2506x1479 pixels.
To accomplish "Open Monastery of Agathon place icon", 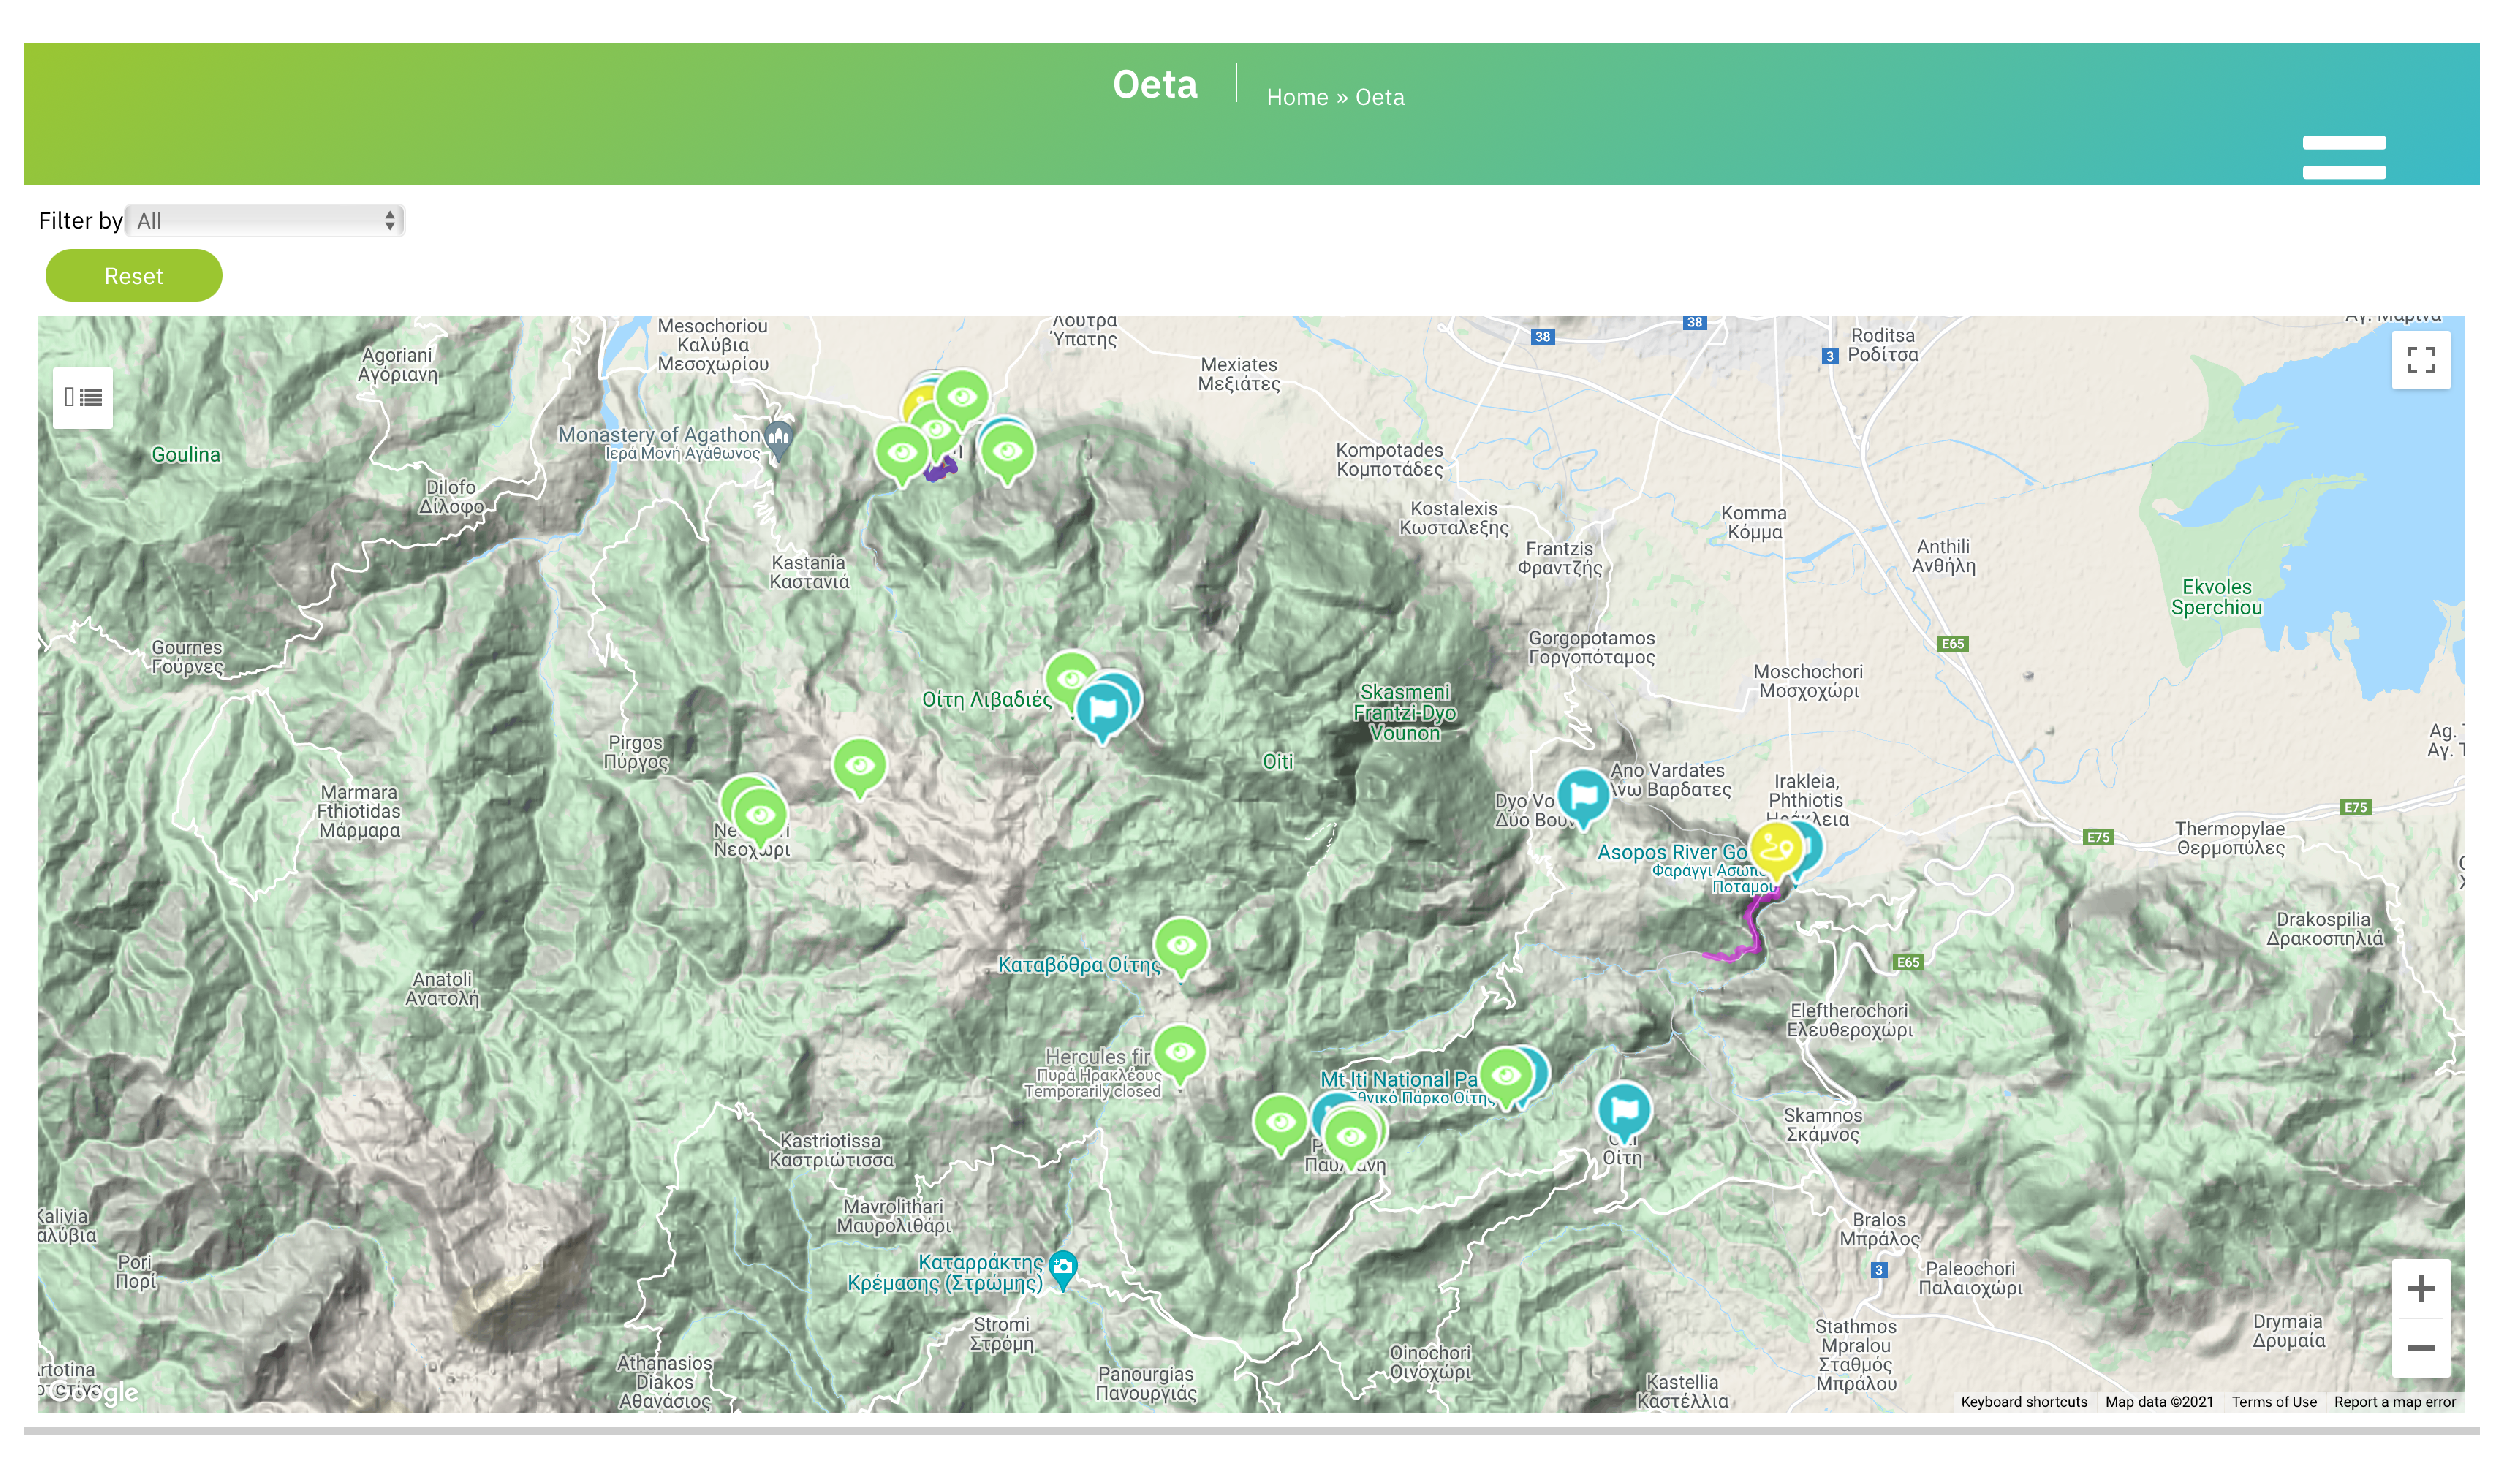I will (x=778, y=437).
